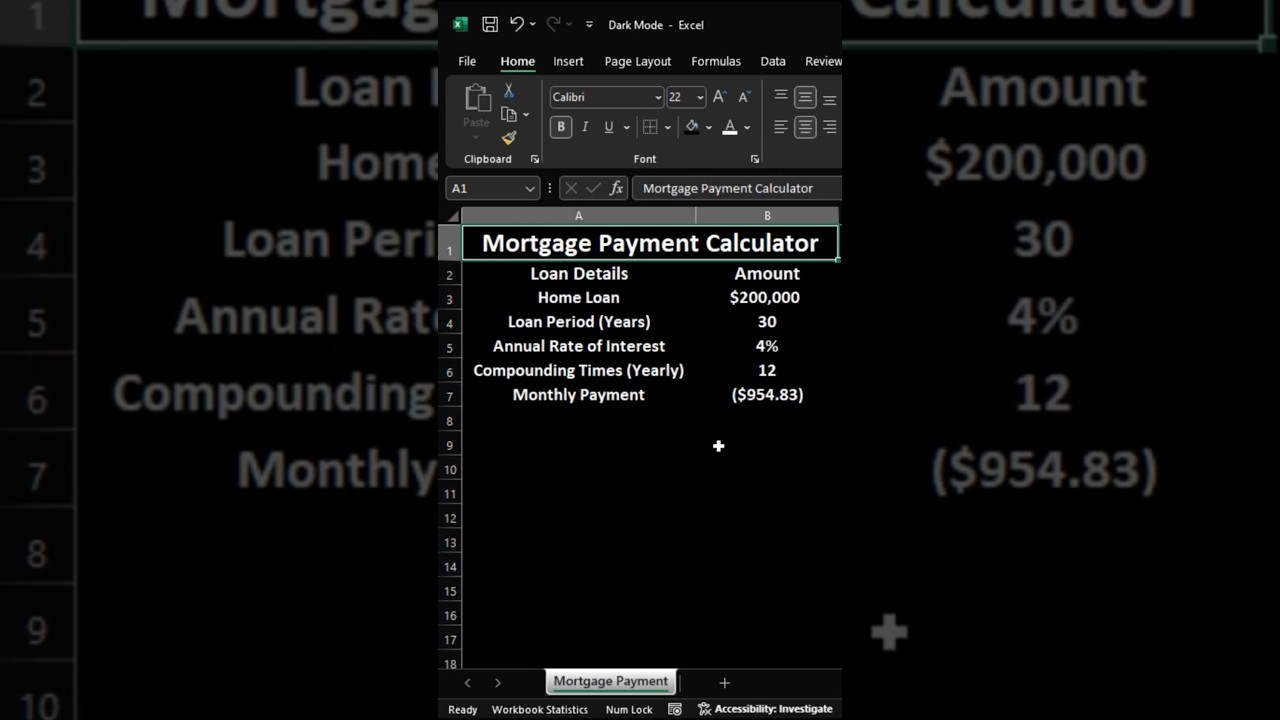Open the Borders options dropdown arrow

pos(667,127)
